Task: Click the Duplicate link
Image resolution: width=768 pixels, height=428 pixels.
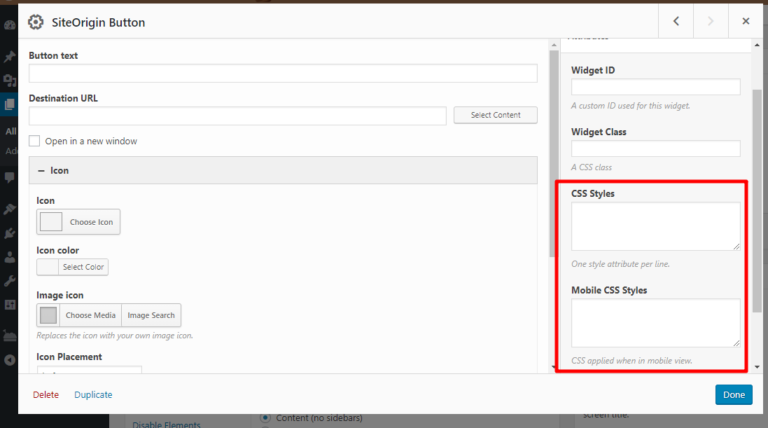Action: coord(93,395)
